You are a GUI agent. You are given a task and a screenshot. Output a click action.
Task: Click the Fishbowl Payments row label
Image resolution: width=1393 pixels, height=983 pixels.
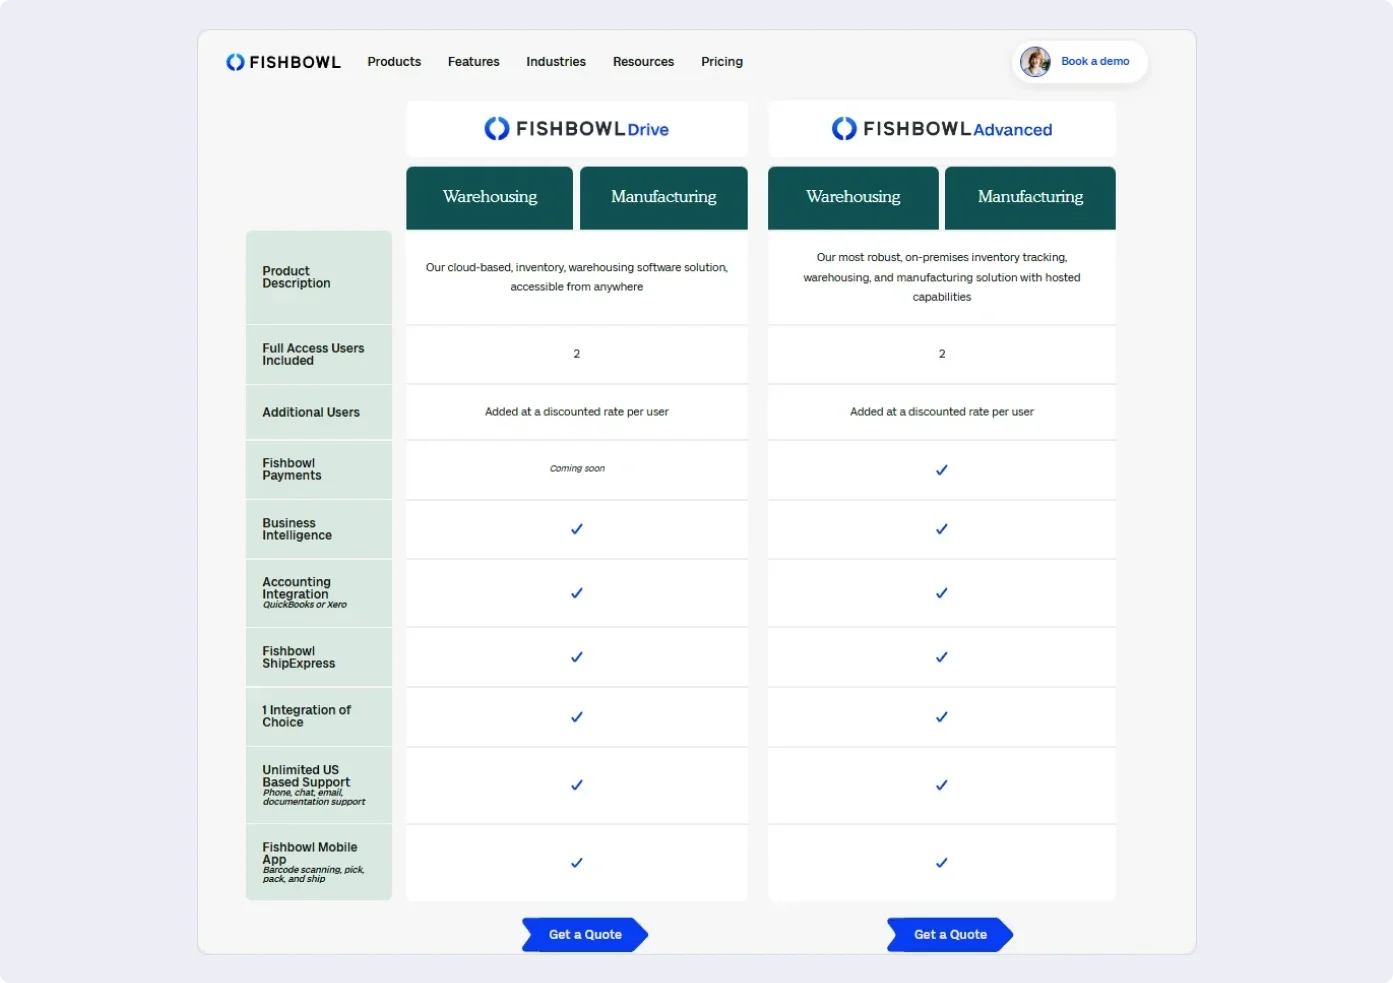[x=292, y=469]
